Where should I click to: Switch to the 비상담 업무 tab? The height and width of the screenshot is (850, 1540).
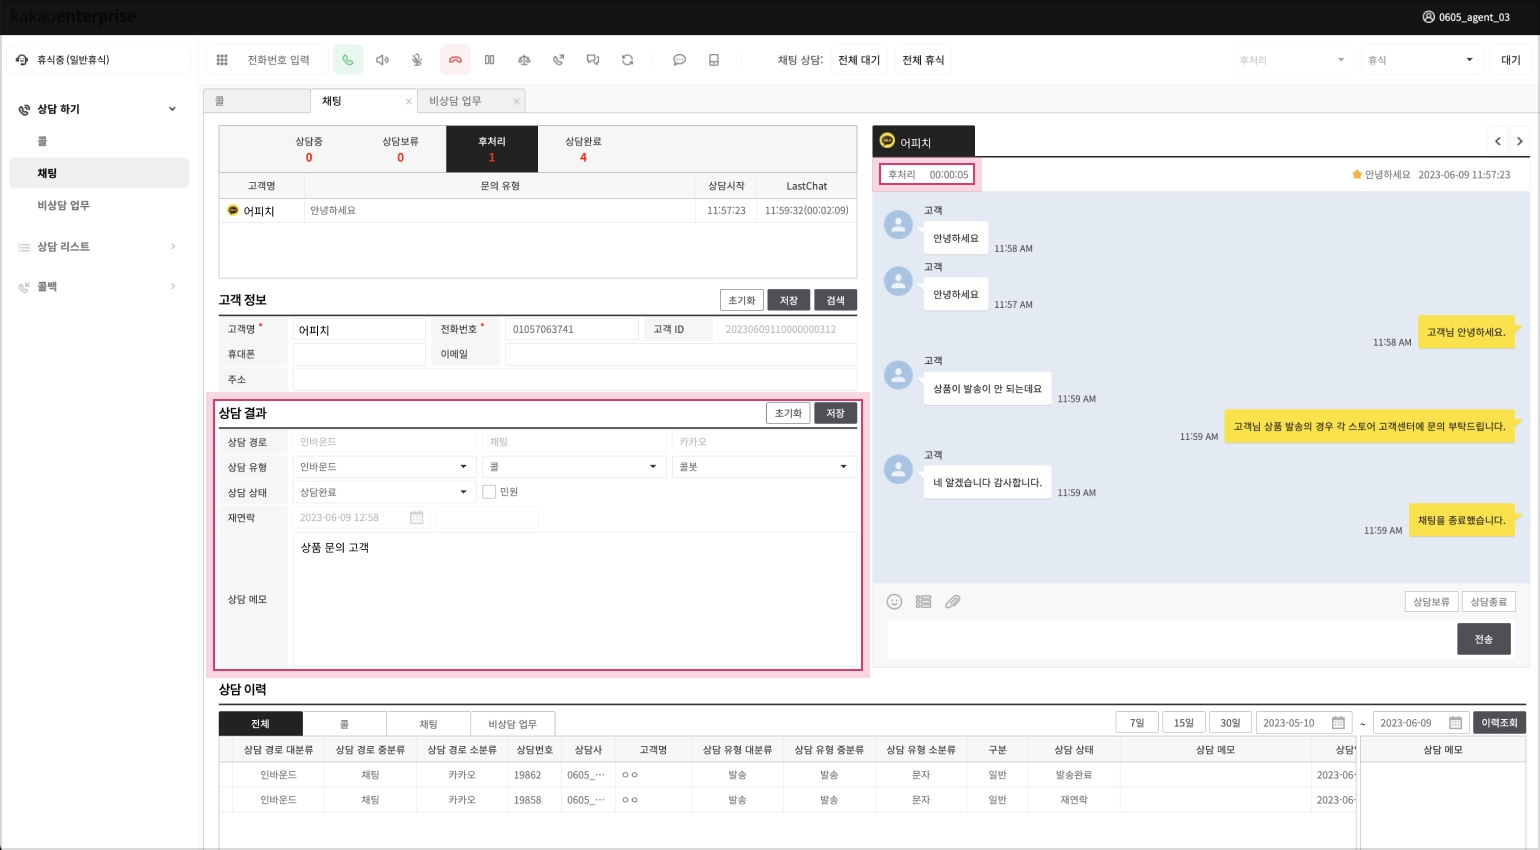point(456,101)
